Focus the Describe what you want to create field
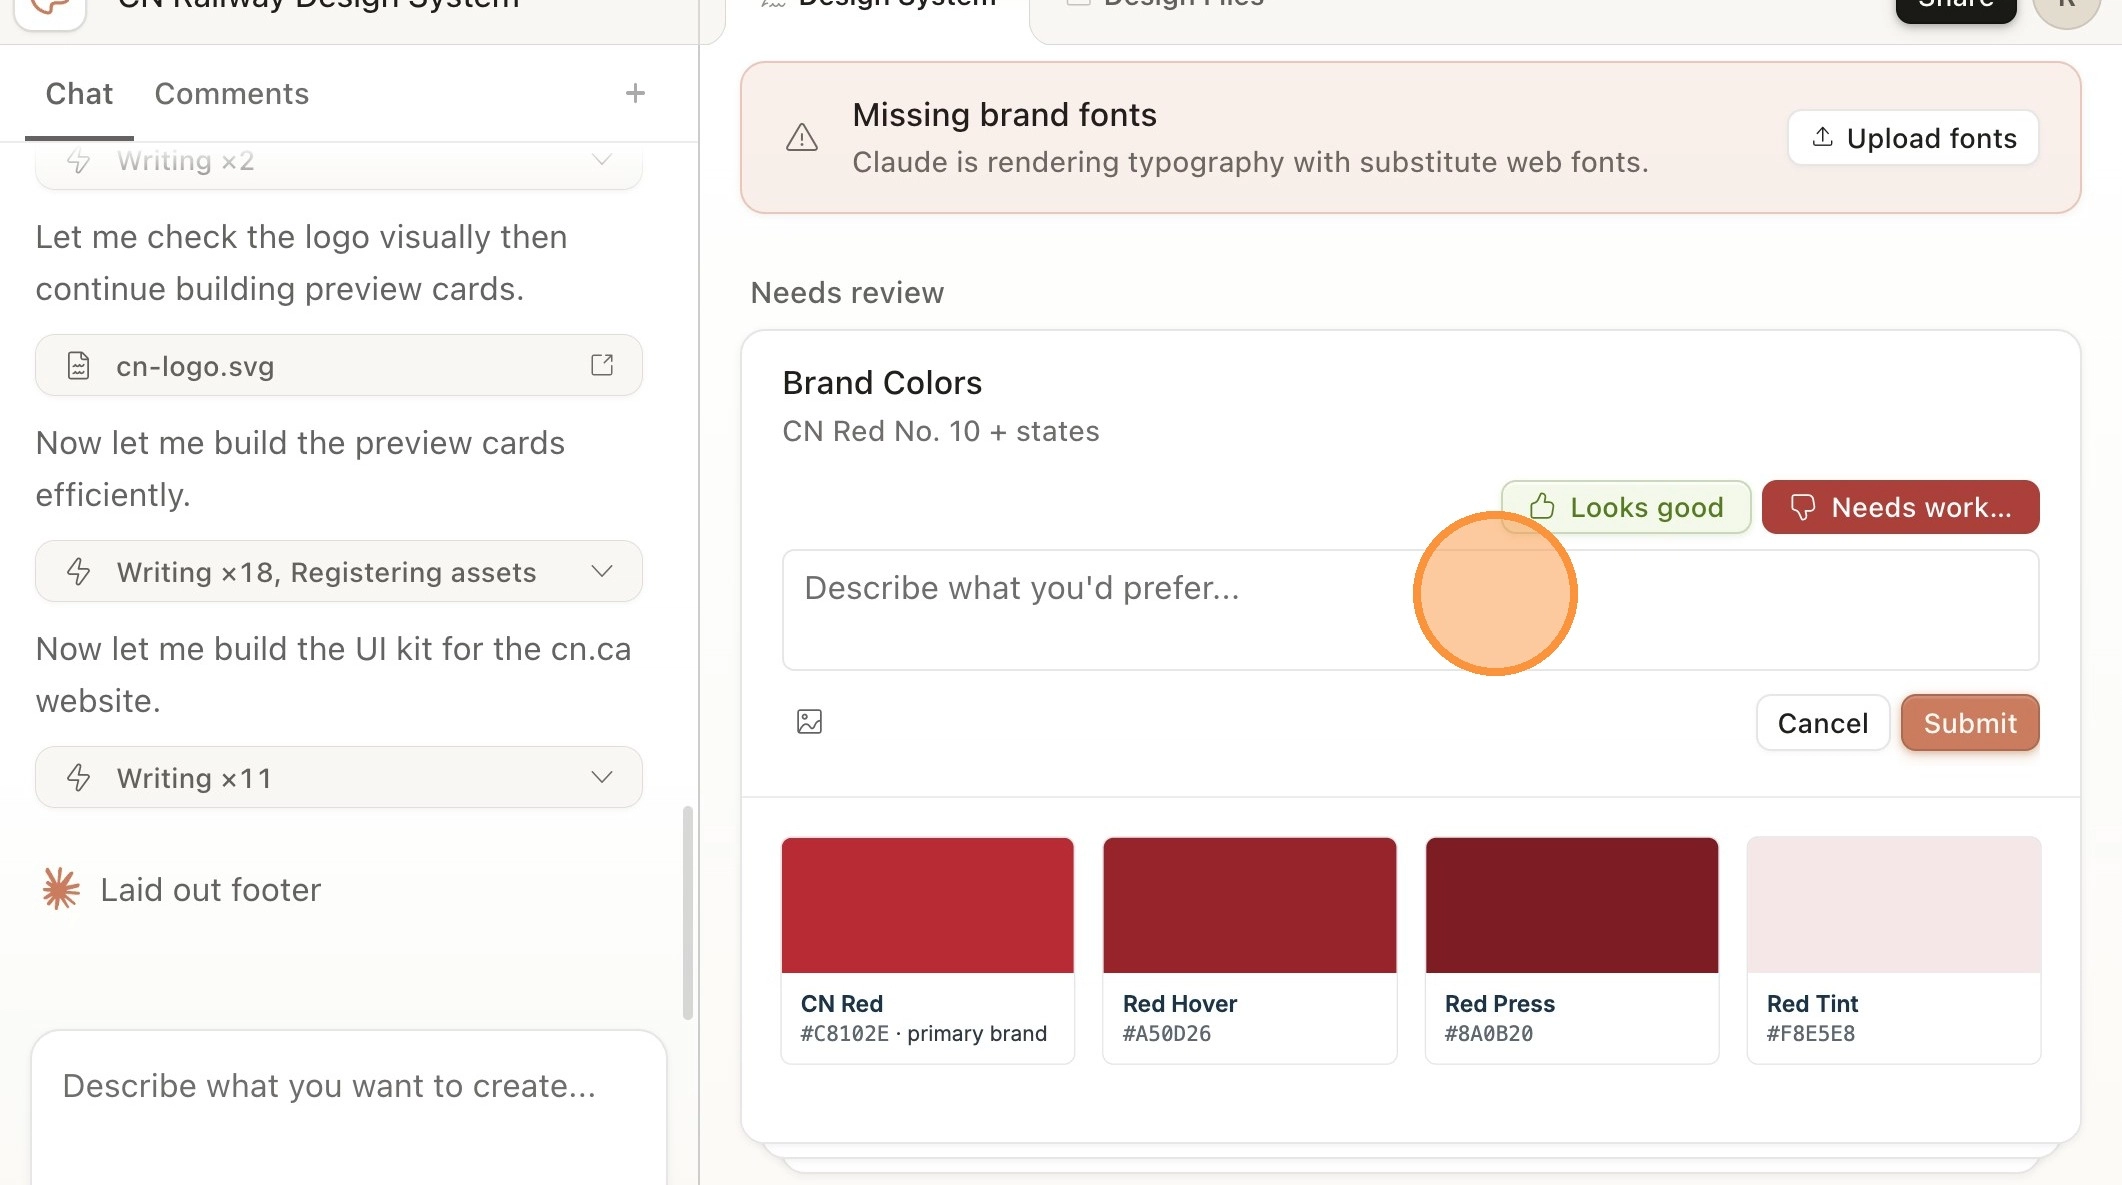2122x1185 pixels. click(x=349, y=1108)
